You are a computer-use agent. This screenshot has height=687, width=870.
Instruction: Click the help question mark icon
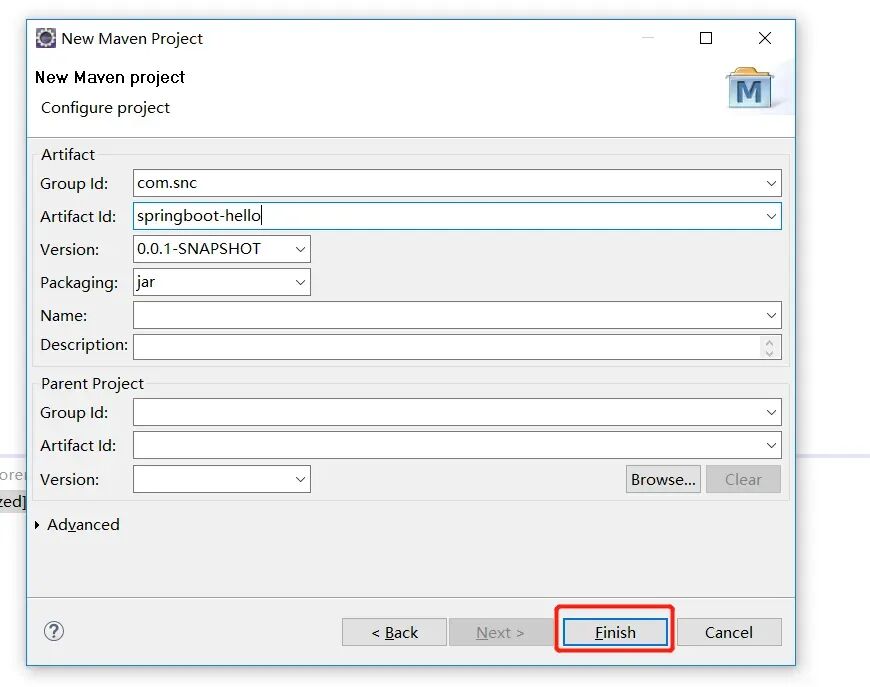tap(54, 631)
